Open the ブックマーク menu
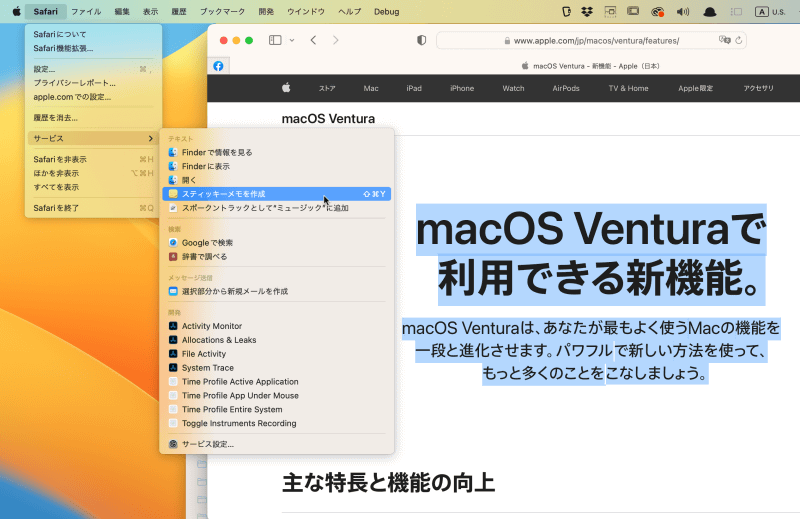Image resolution: width=800 pixels, height=519 pixels. pyautogui.click(x=222, y=11)
